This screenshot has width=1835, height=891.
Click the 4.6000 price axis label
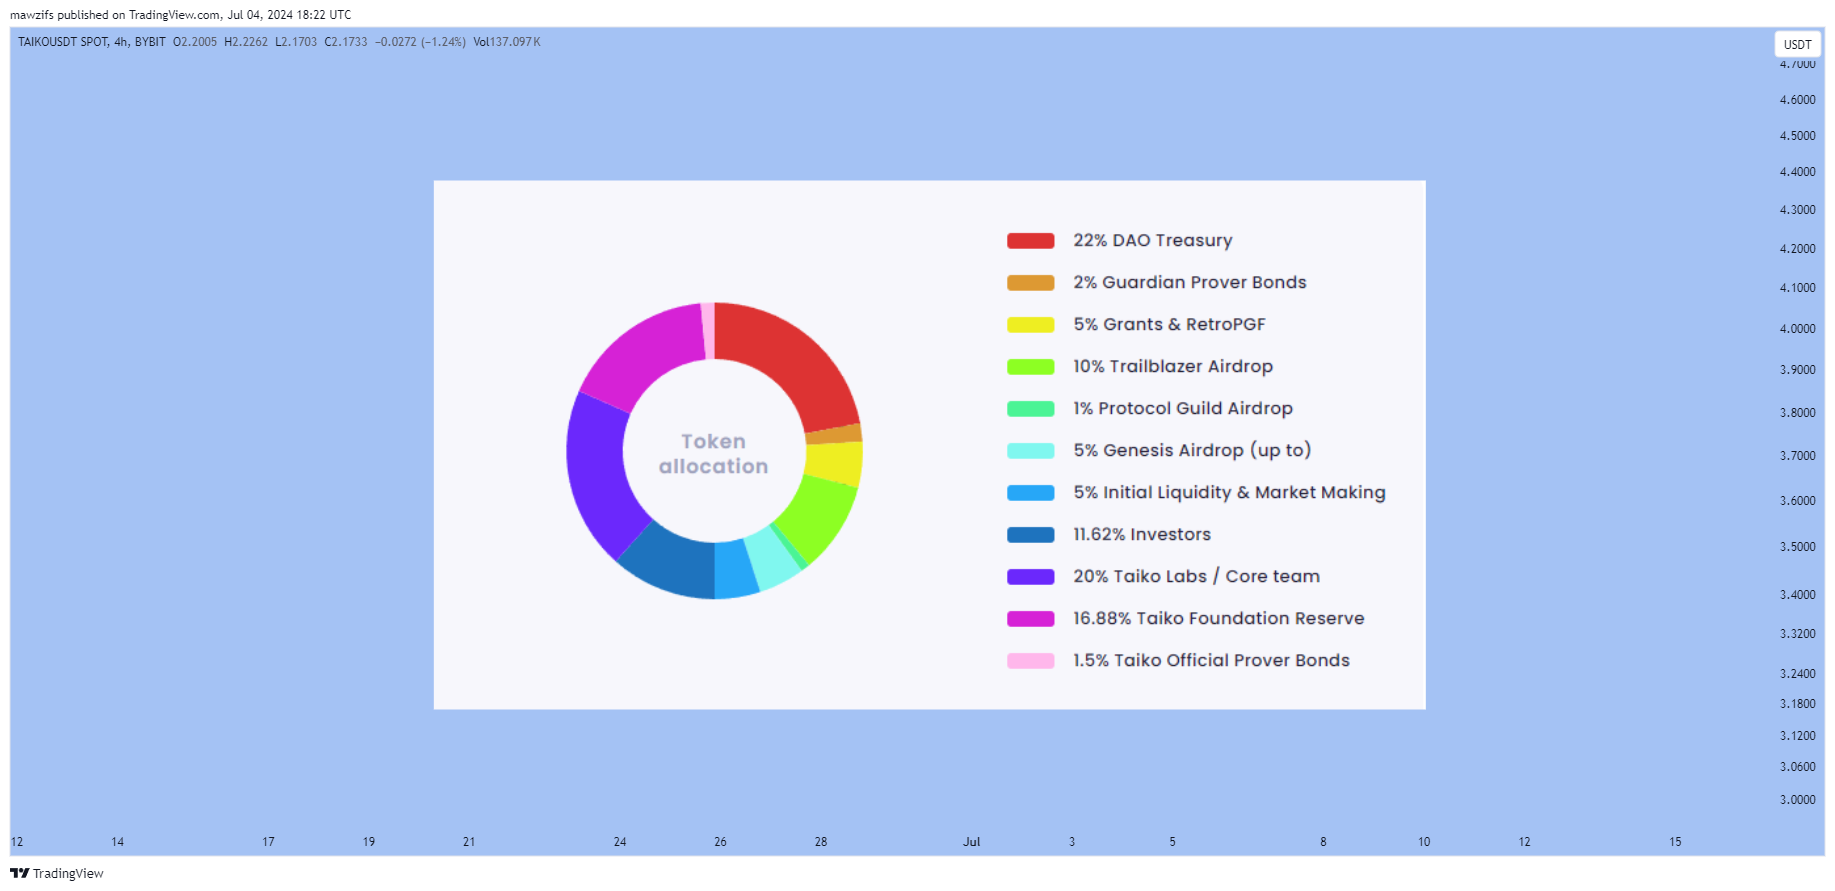(1797, 100)
